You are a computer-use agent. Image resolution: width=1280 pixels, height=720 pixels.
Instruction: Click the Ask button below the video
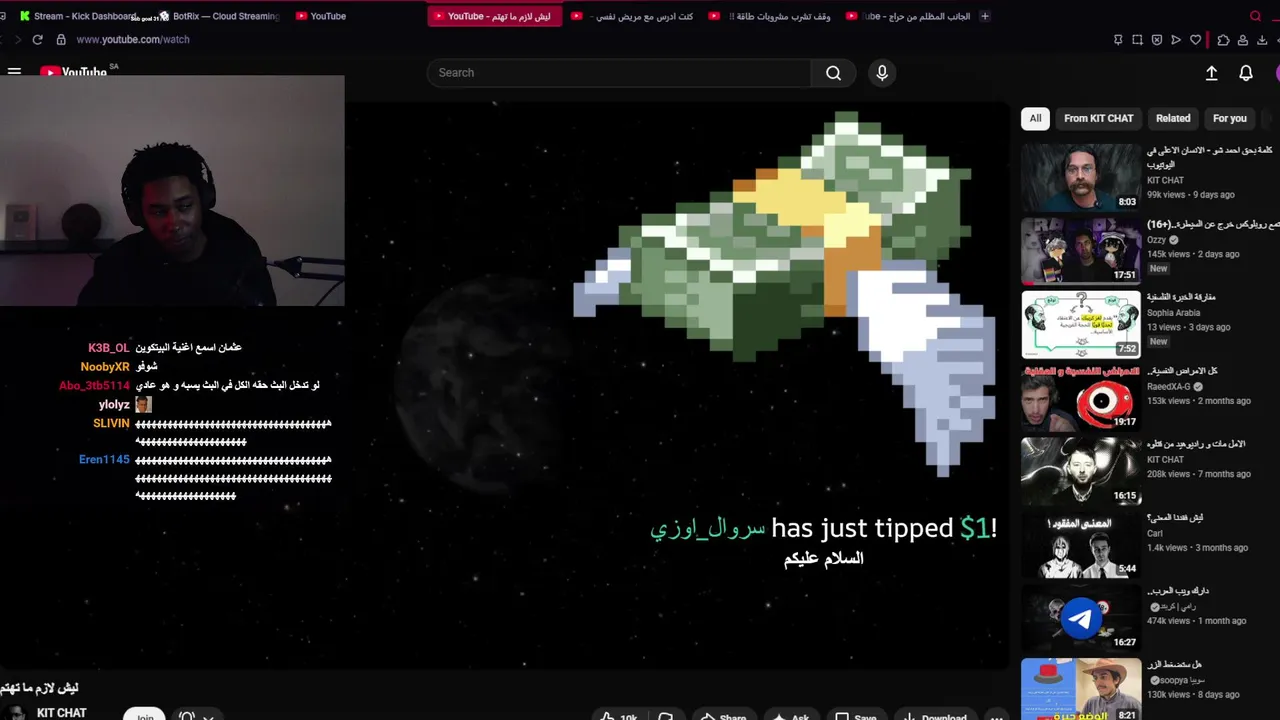click(791, 716)
